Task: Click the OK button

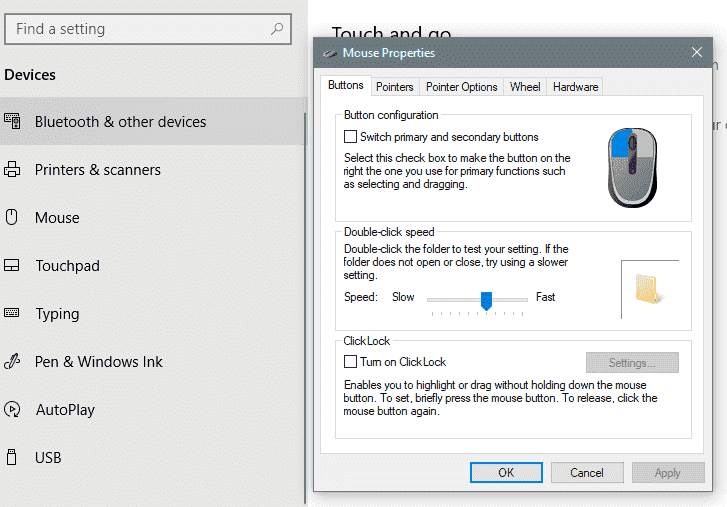Action: point(506,473)
